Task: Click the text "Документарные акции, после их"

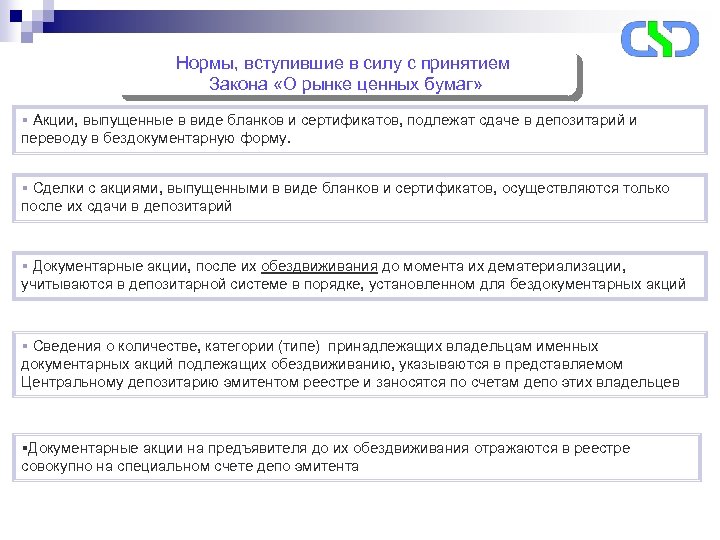Action: (x=144, y=266)
